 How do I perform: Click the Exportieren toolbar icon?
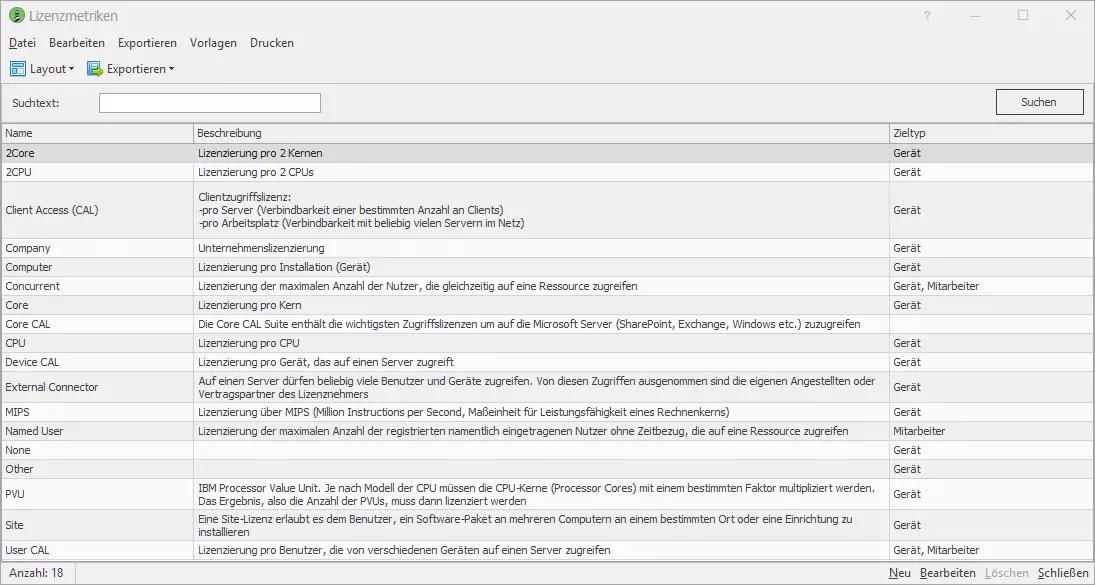(94, 68)
